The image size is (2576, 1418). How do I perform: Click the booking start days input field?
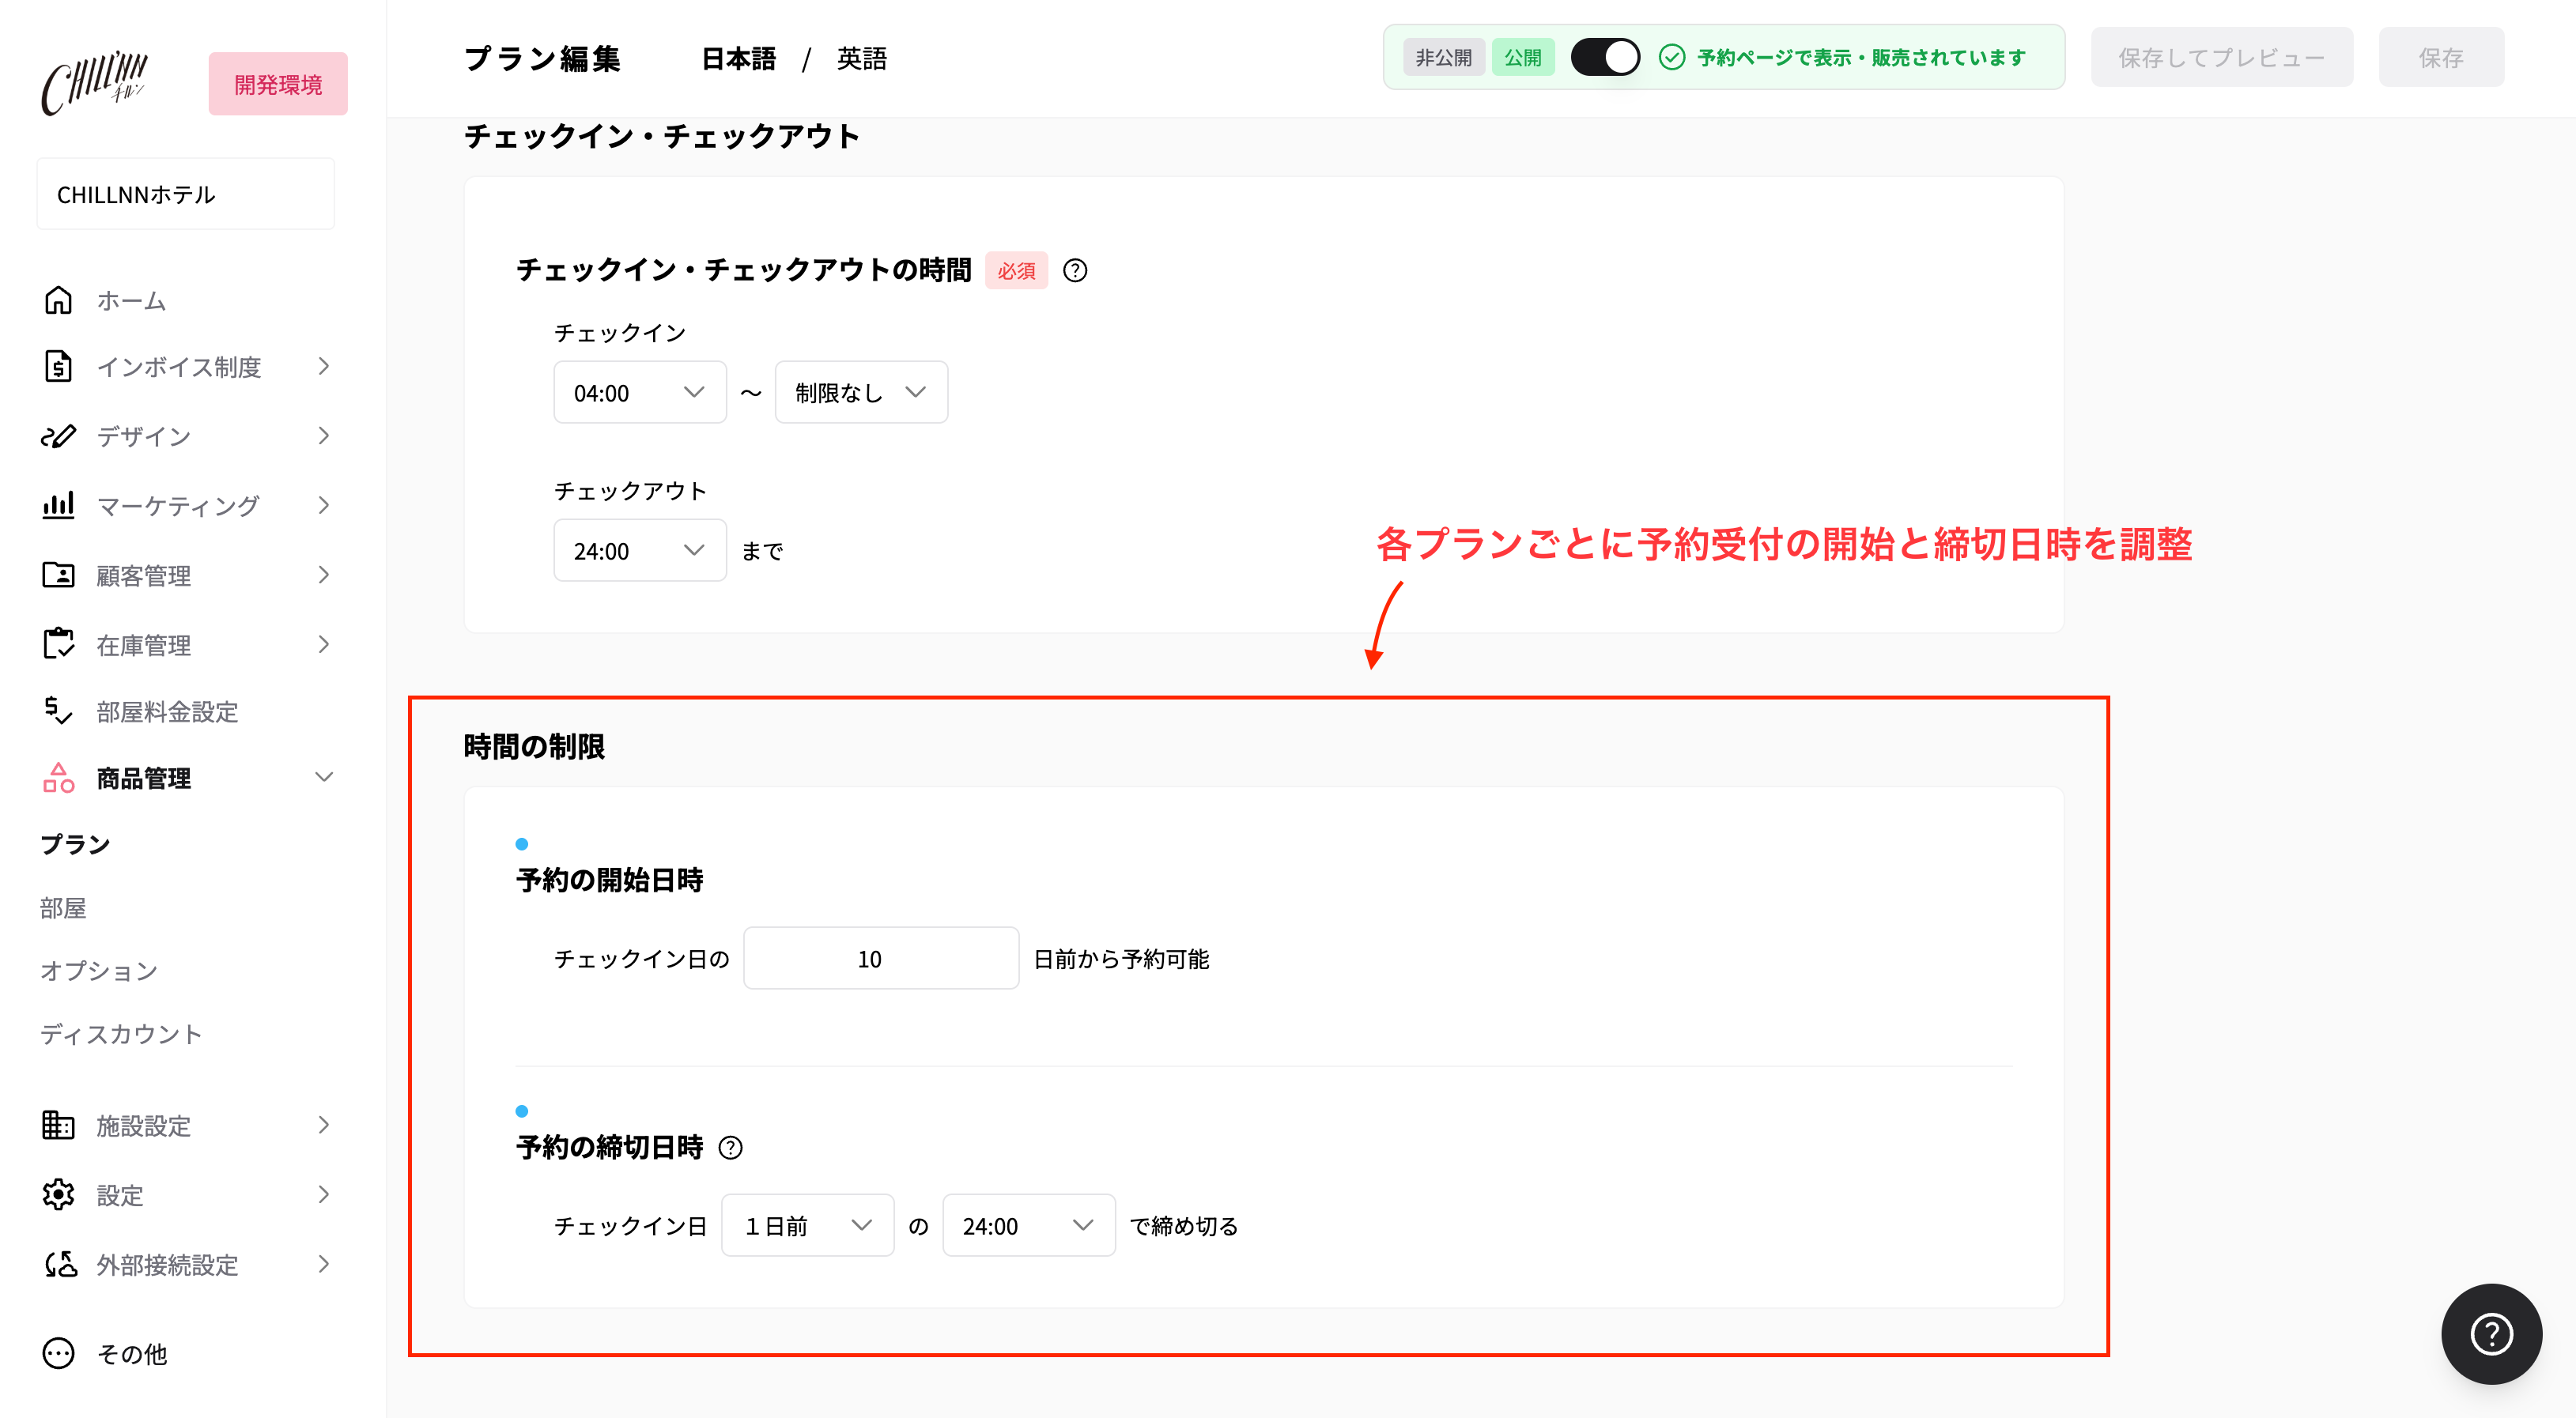(x=881, y=958)
